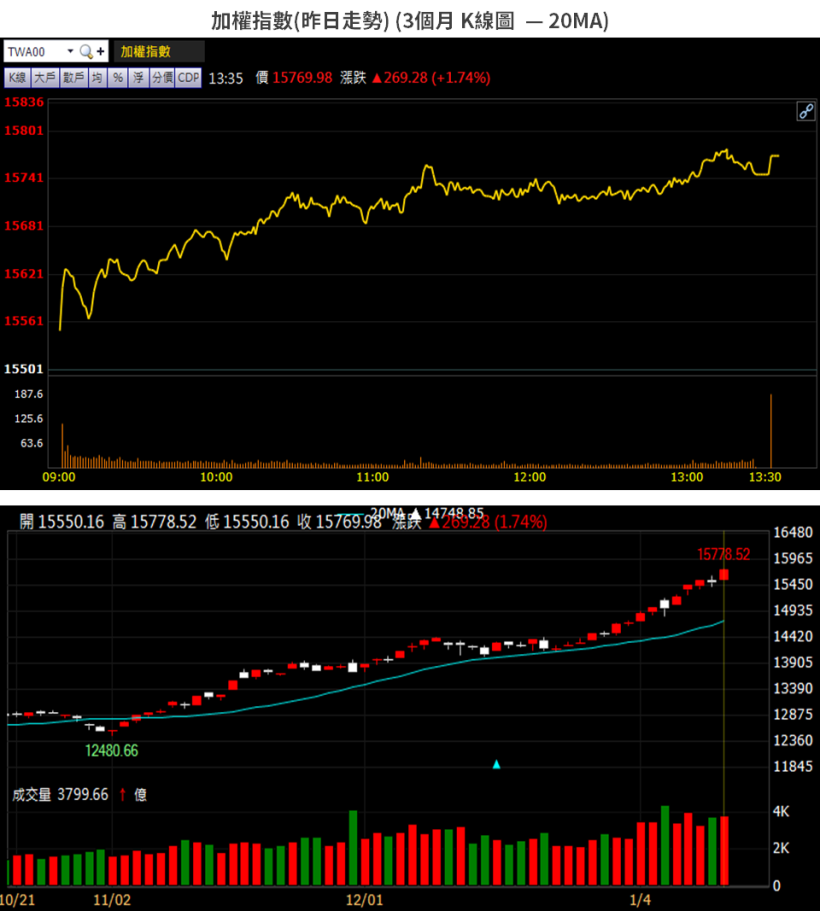Click the latest red candlestick

(724, 575)
